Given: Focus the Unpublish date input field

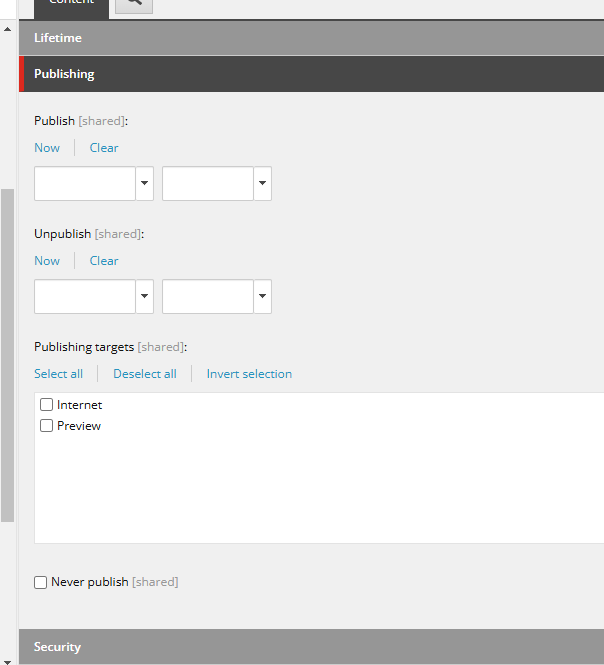Looking at the screenshot, I should point(85,296).
